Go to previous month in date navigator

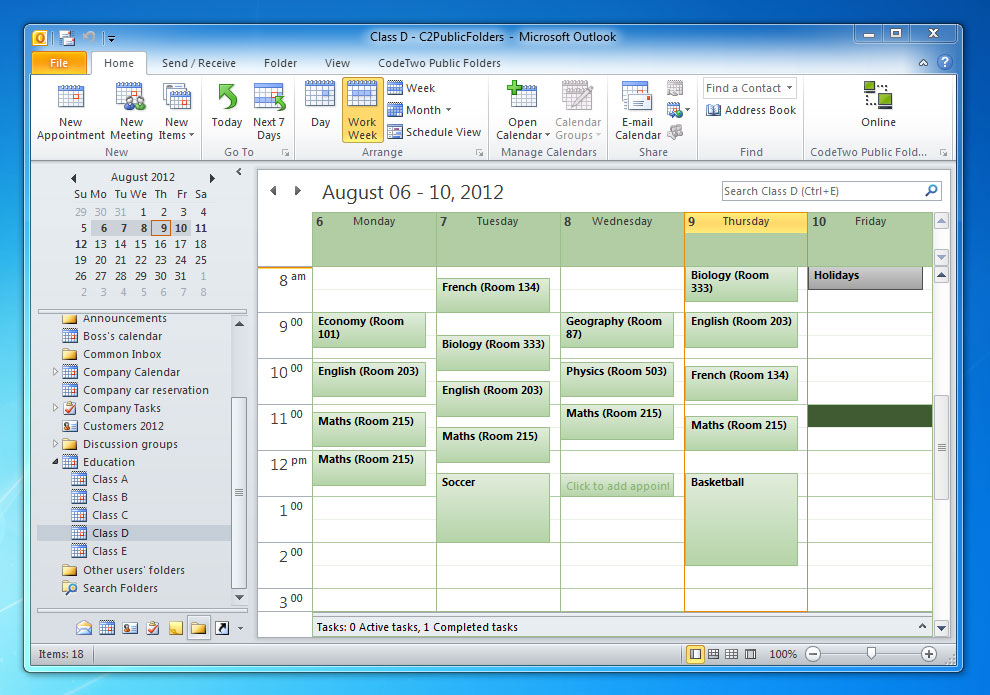click(73, 178)
